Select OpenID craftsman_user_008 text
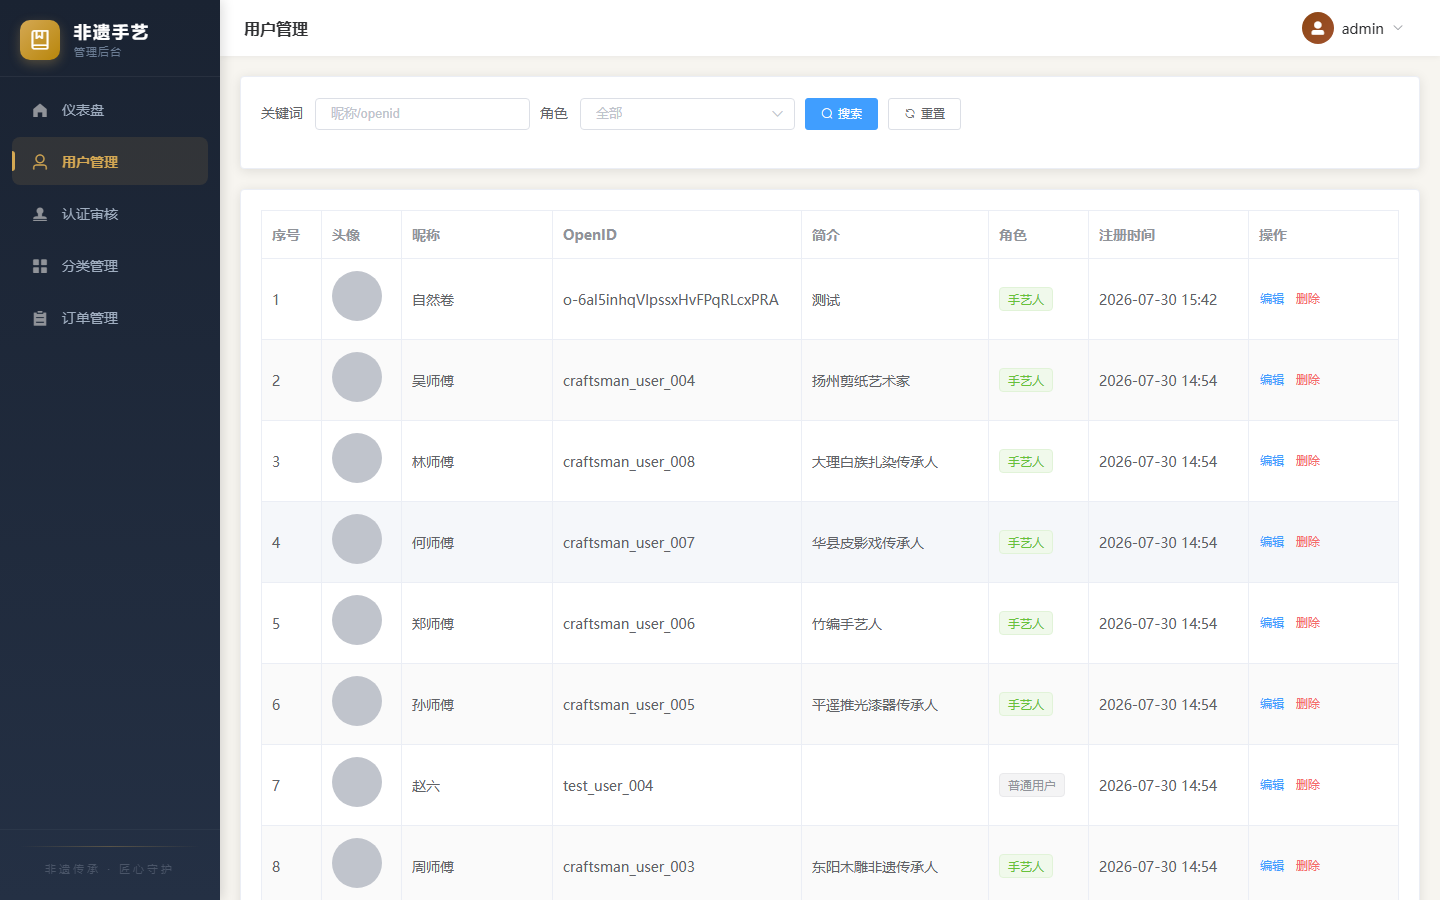The height and width of the screenshot is (900, 1440). coord(629,462)
